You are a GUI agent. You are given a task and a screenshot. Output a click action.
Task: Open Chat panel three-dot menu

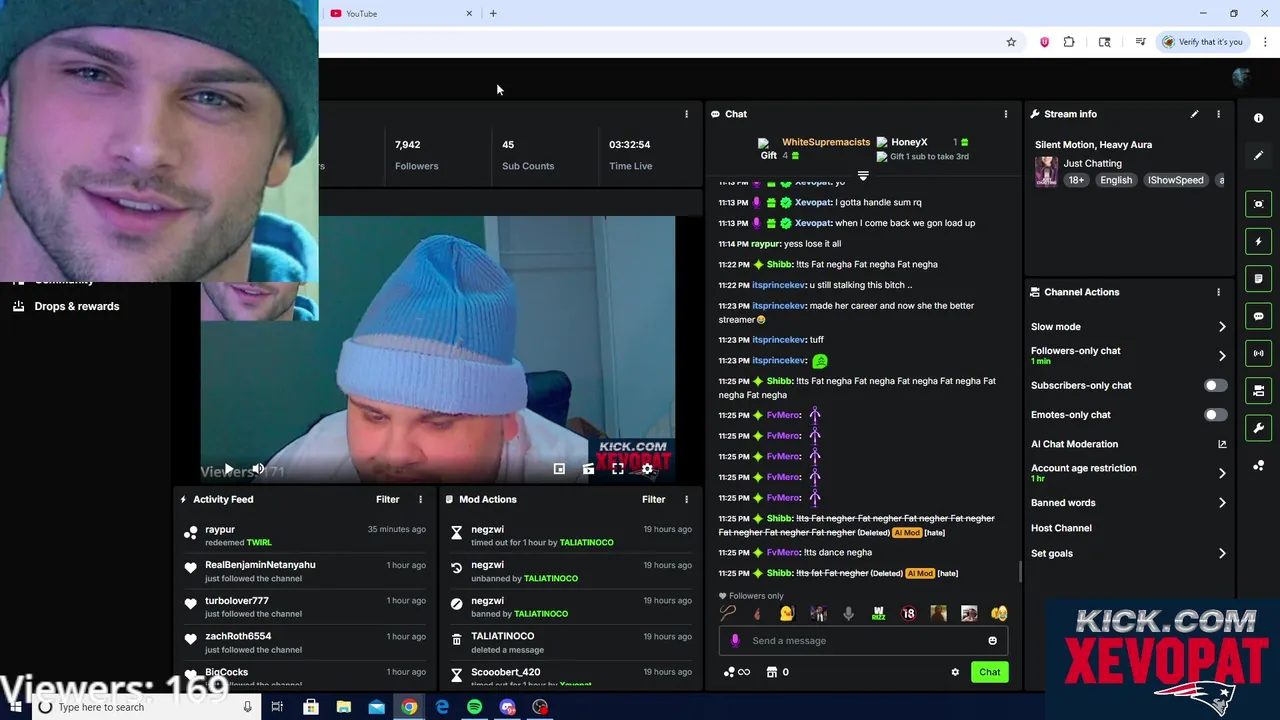click(1006, 114)
